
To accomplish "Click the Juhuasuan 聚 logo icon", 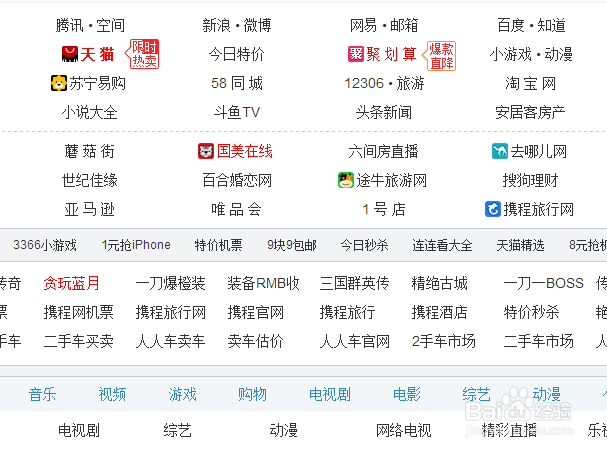I will [356, 54].
